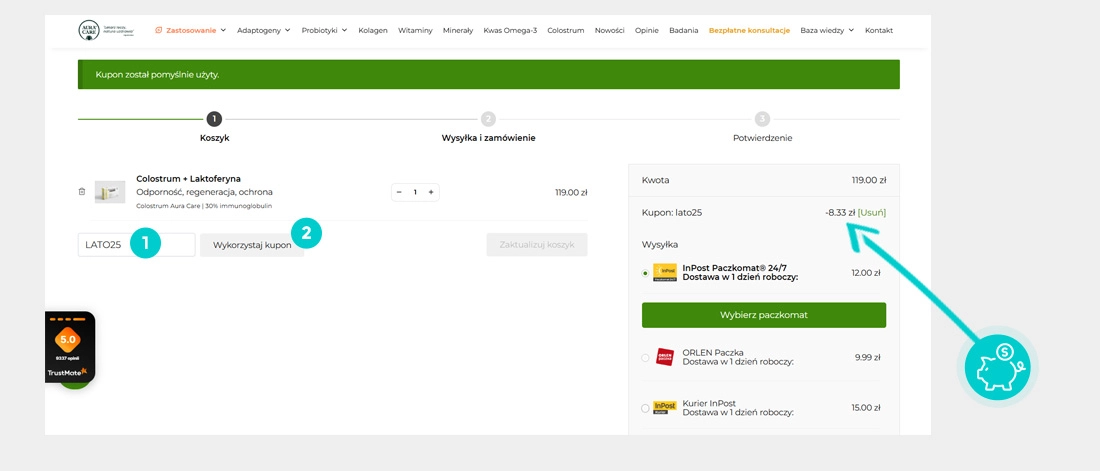
Task: Remove product using the trash icon
Action: 82,192
